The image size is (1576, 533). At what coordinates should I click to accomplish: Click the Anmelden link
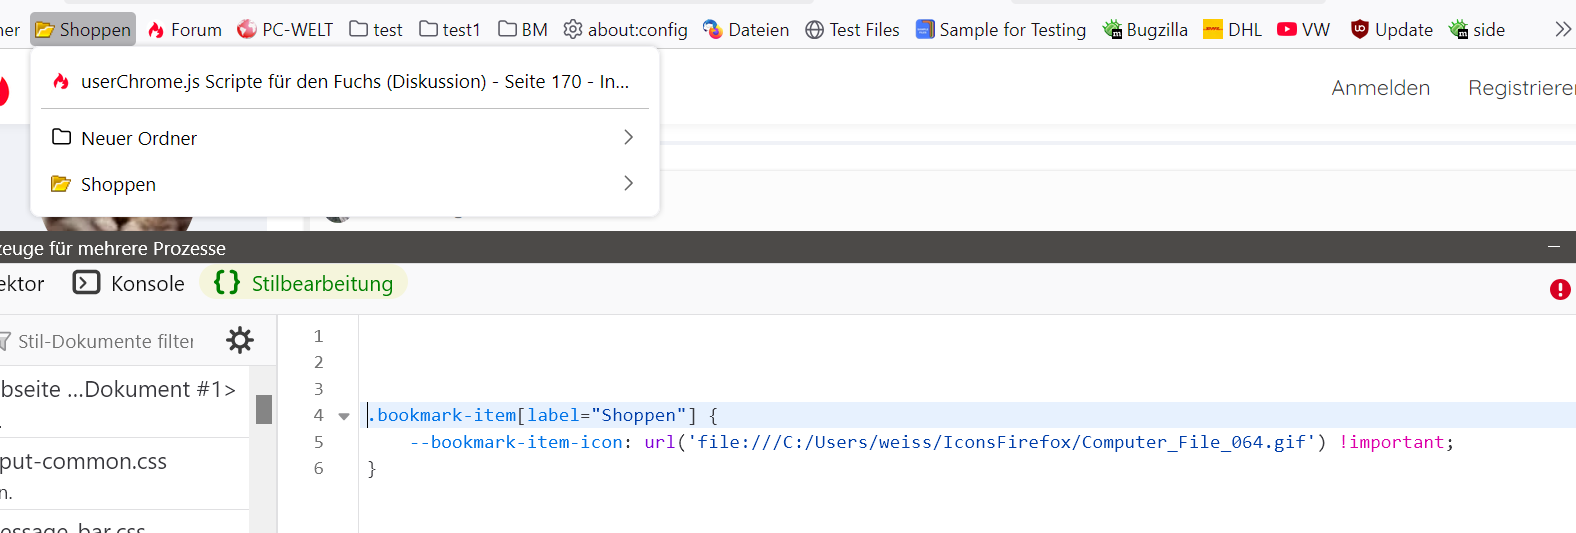coord(1380,88)
